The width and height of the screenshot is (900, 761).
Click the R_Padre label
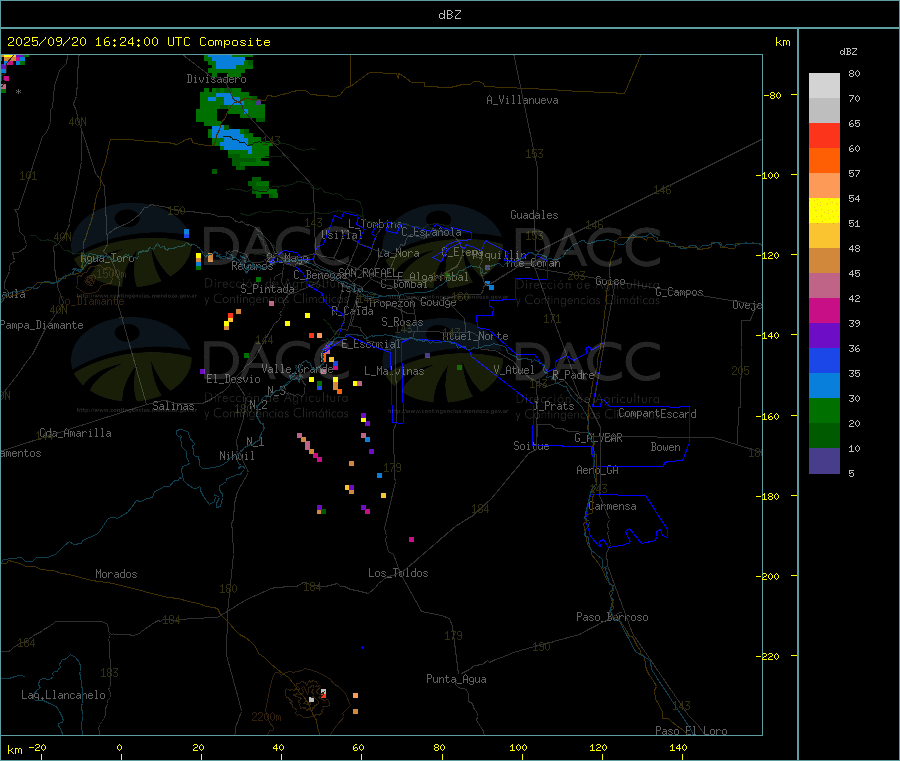click(x=573, y=375)
